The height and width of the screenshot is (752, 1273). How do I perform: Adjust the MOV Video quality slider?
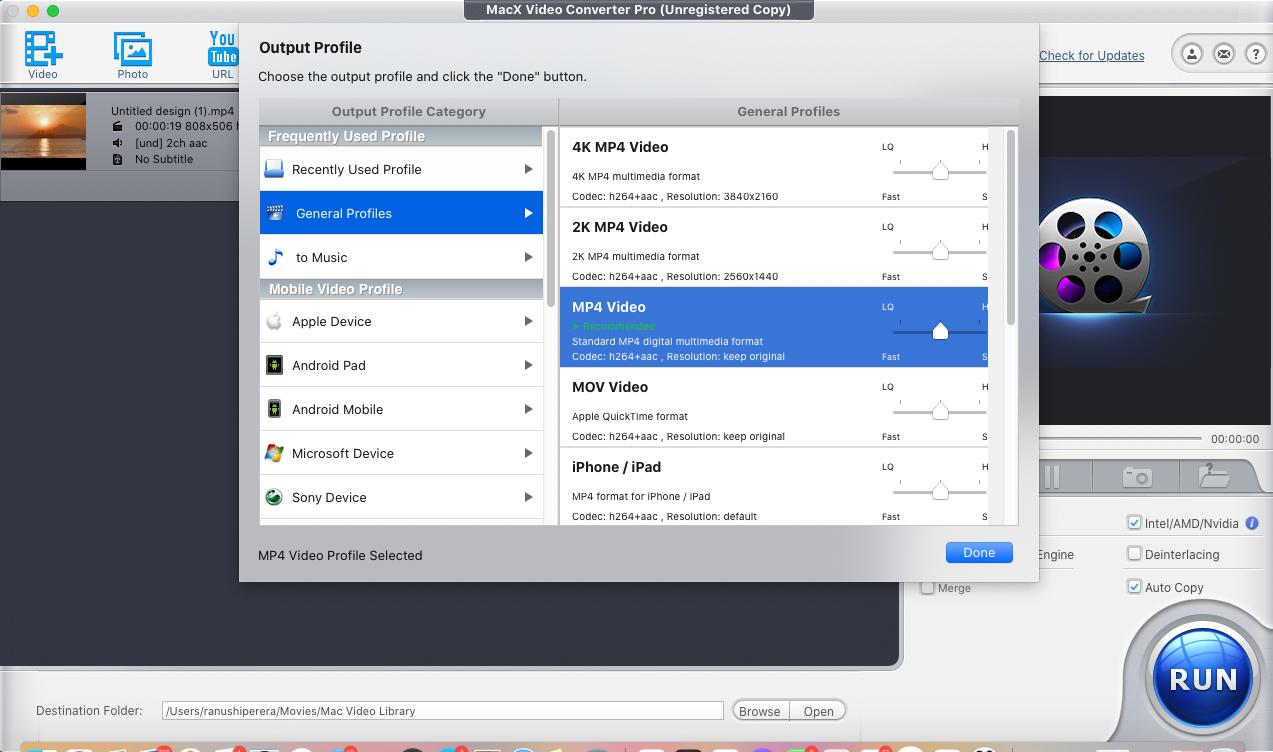pos(940,411)
